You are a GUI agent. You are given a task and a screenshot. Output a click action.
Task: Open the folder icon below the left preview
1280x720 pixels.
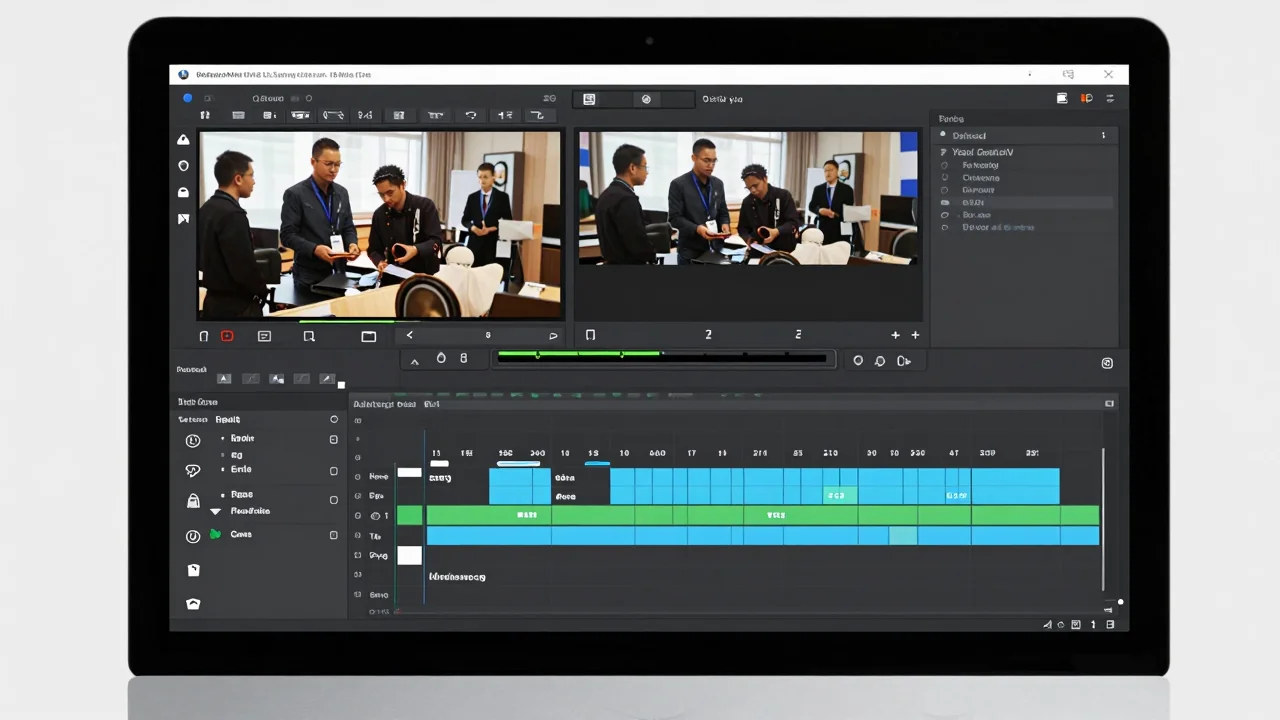click(x=368, y=336)
